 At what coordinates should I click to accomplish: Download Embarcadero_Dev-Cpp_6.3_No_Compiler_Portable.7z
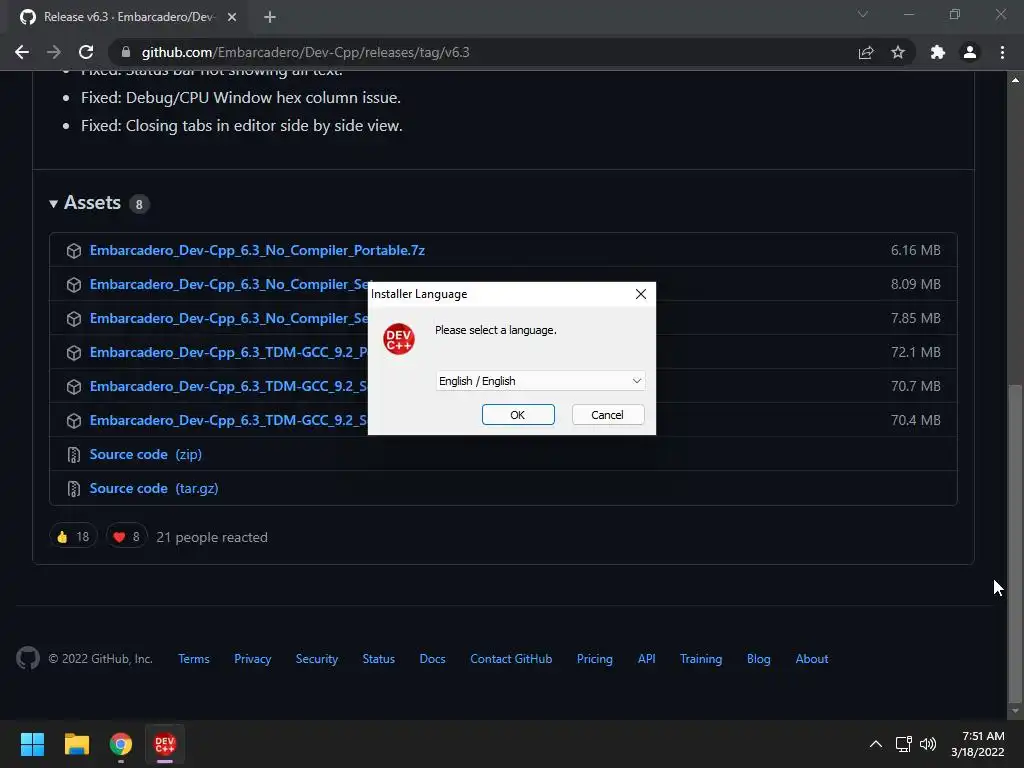click(257, 250)
